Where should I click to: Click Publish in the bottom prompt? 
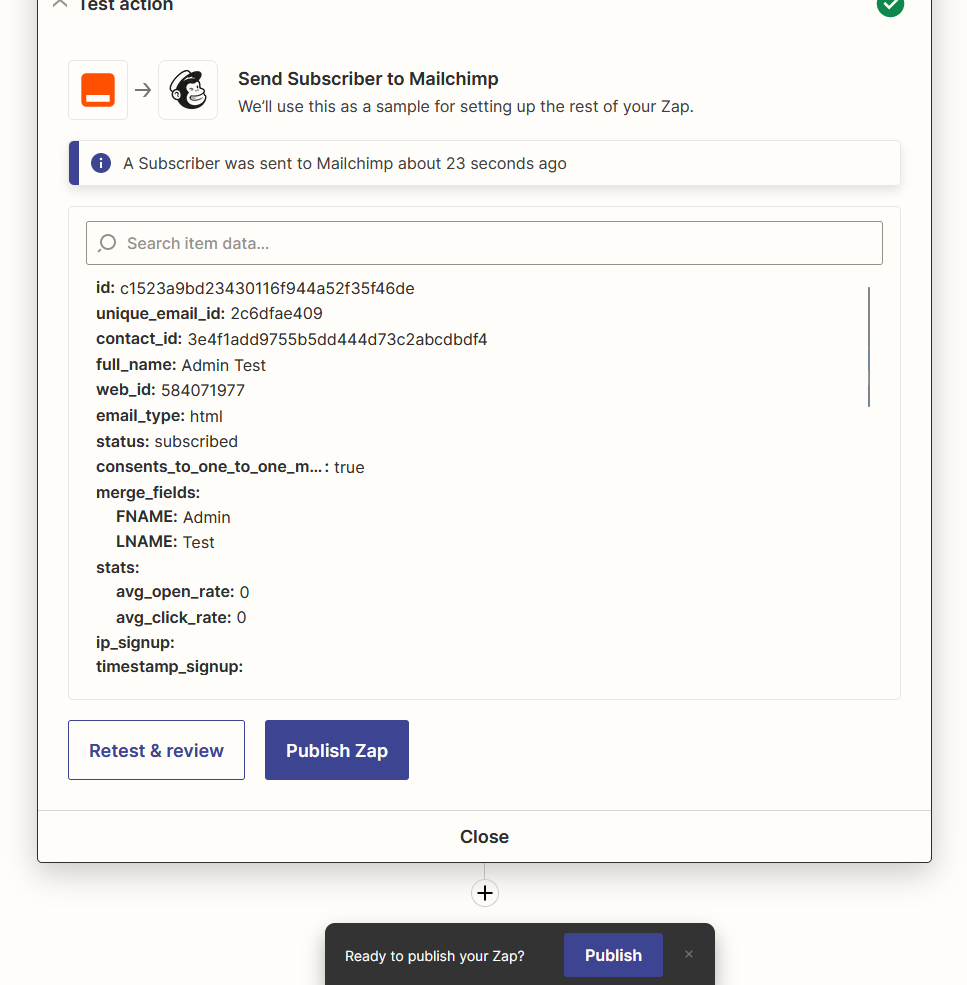[613, 955]
